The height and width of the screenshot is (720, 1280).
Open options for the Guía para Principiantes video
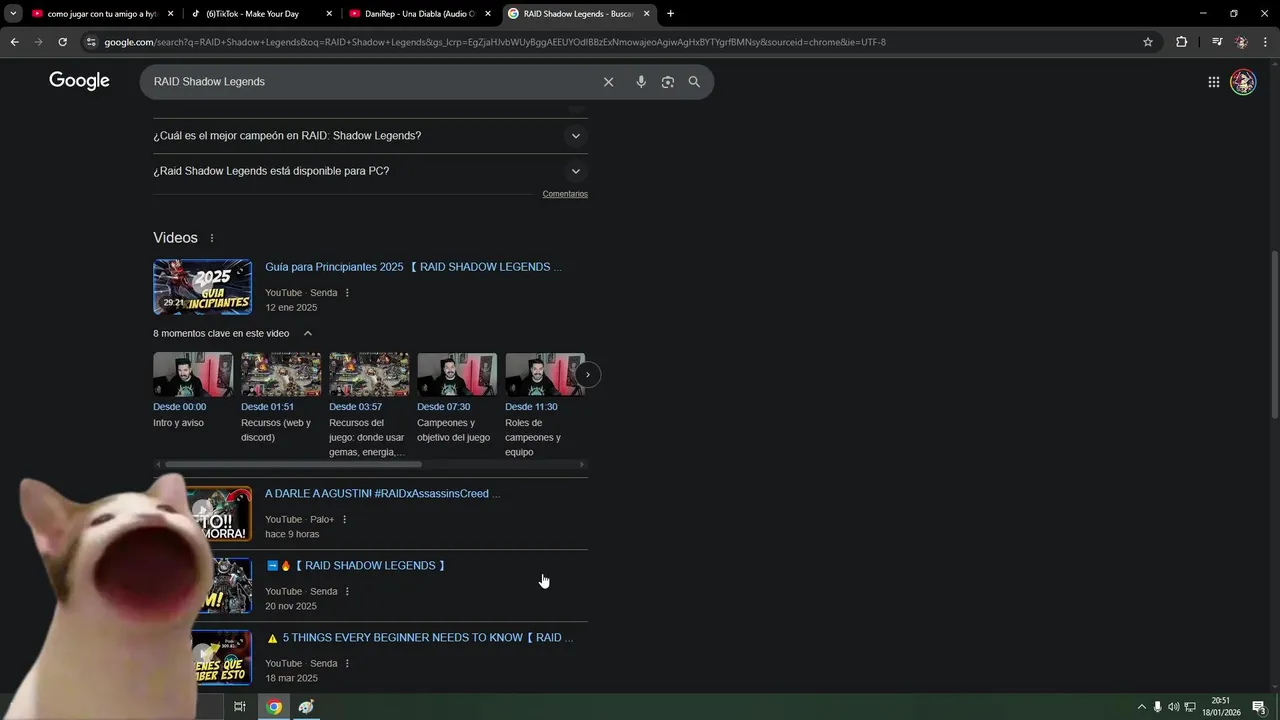click(347, 293)
